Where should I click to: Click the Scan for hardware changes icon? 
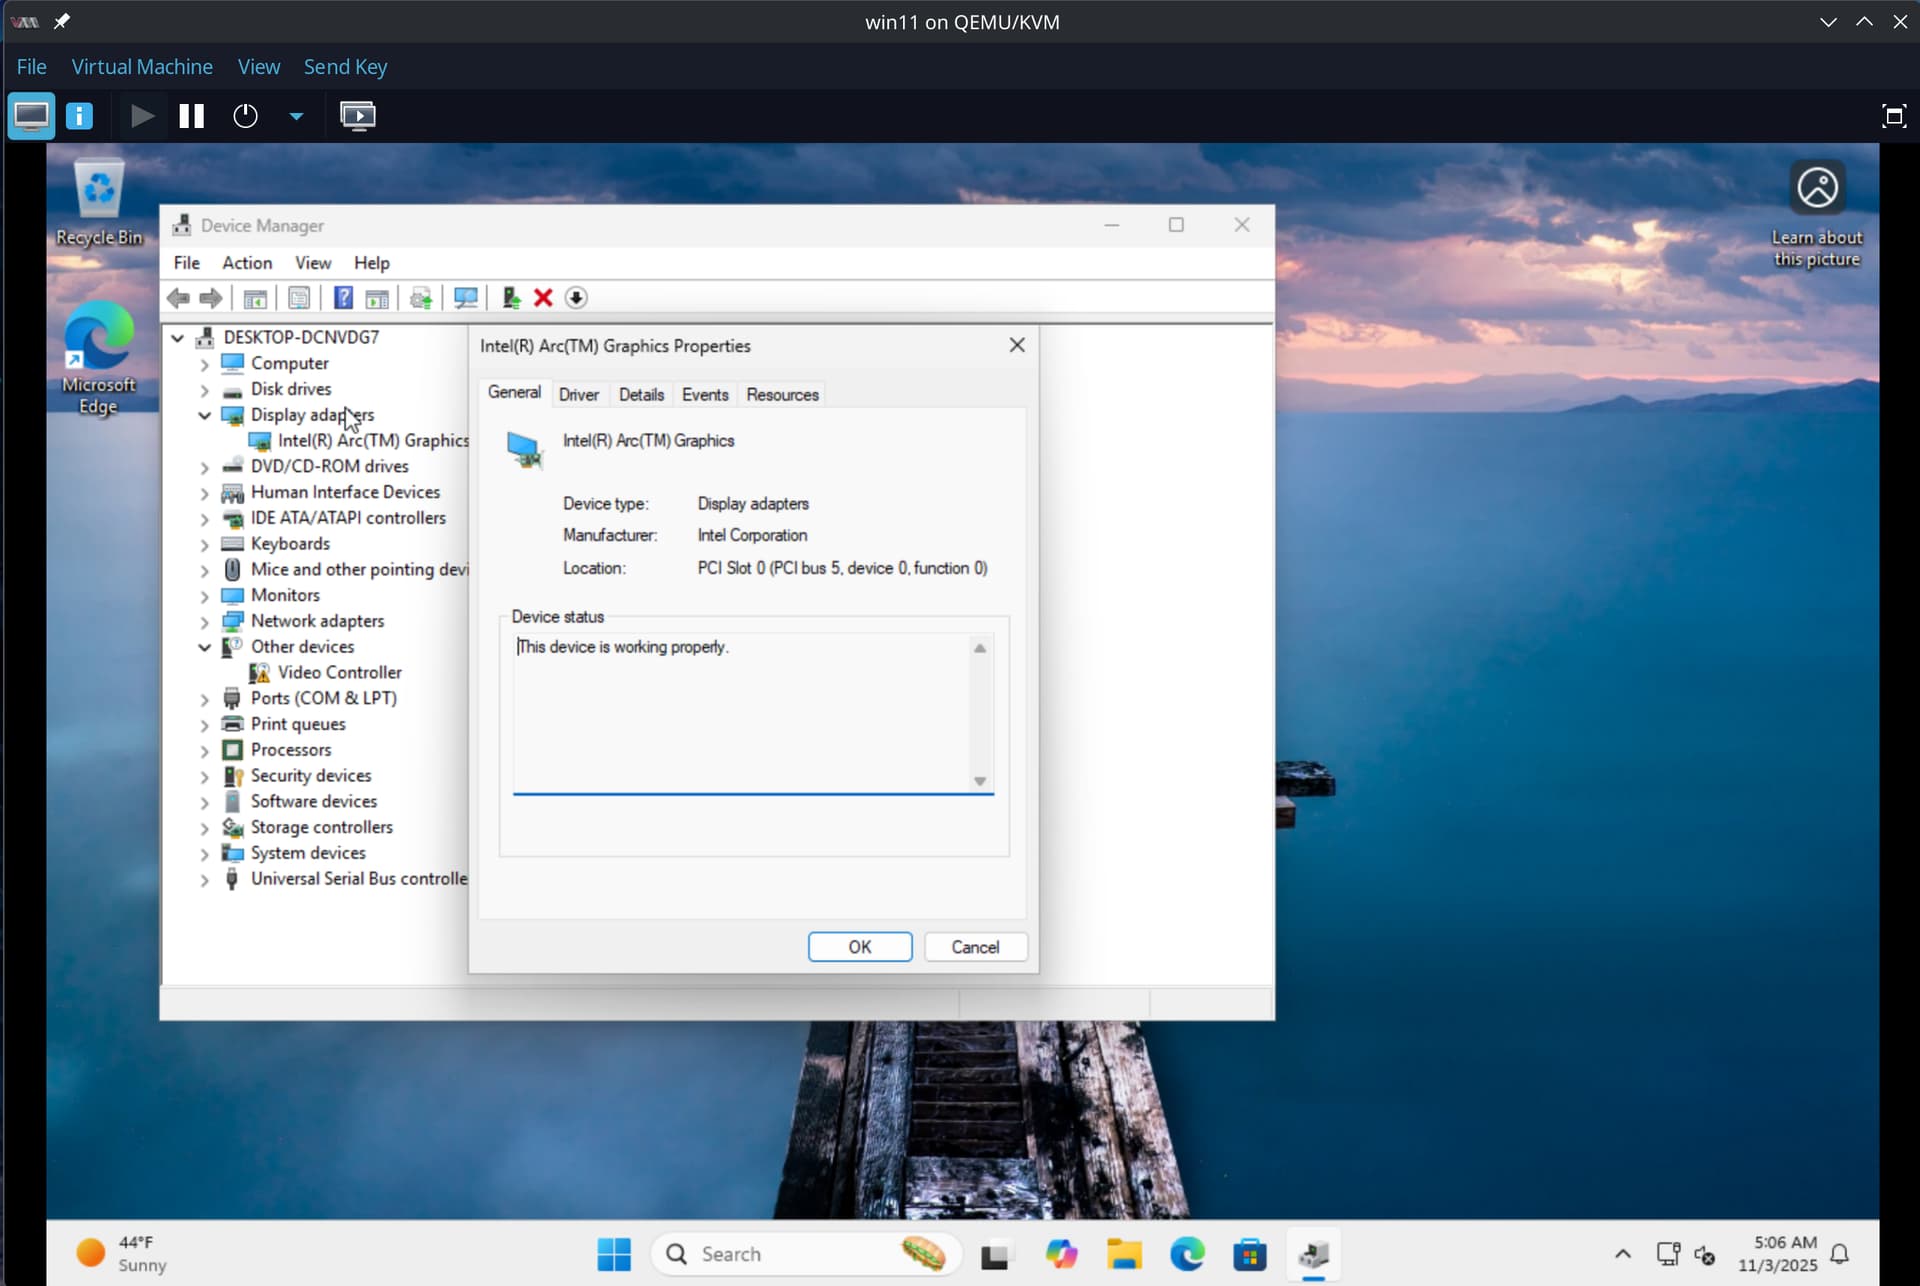click(465, 298)
